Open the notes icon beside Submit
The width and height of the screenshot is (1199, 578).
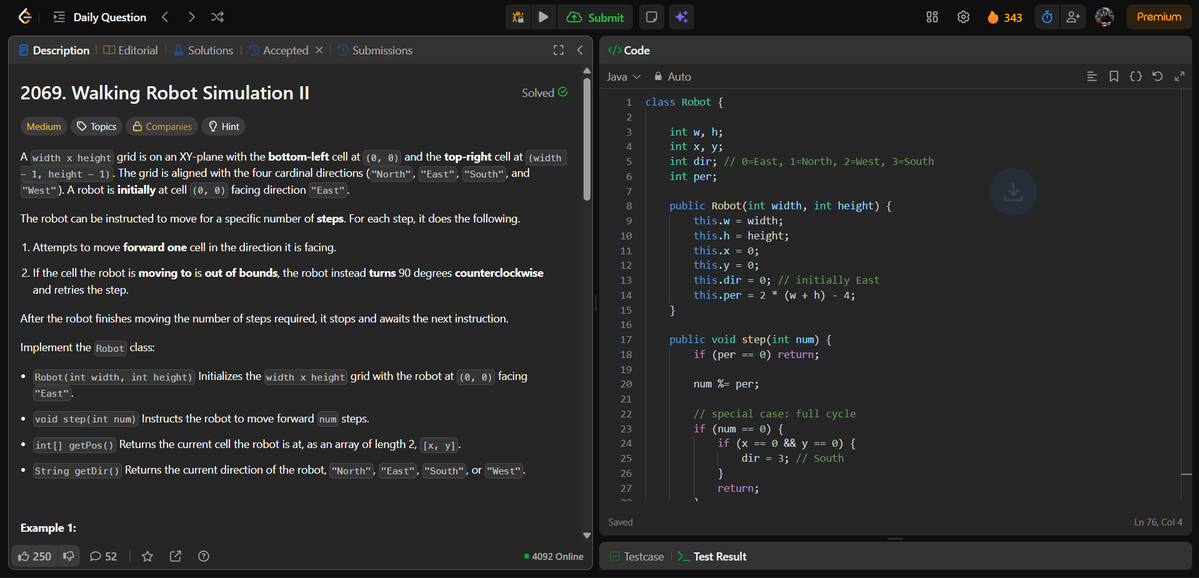(651, 17)
